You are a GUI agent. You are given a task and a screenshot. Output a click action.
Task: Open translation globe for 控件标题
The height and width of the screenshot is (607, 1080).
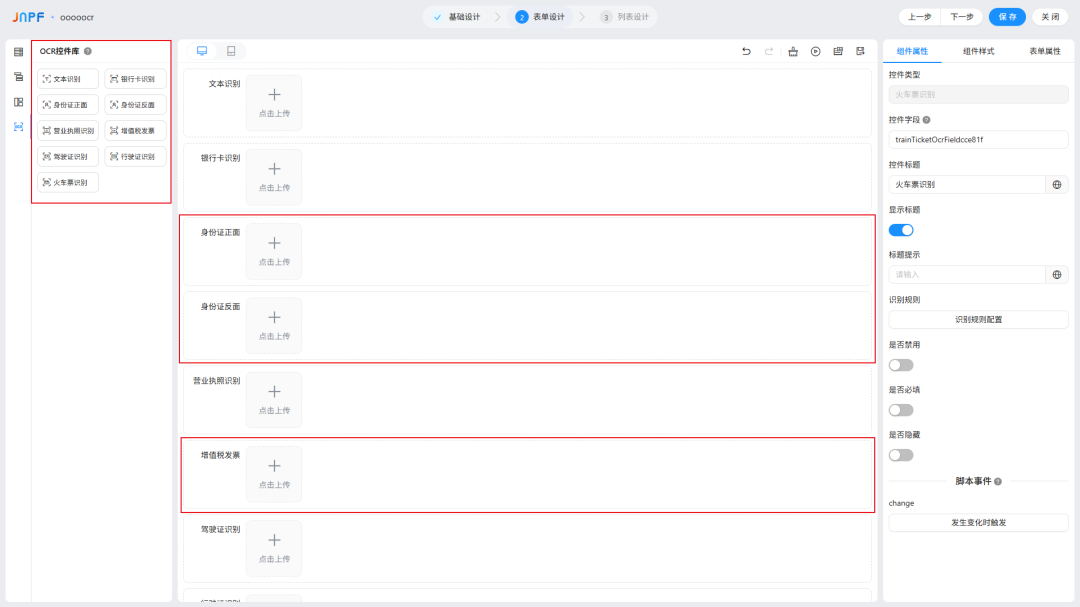(x=1057, y=184)
